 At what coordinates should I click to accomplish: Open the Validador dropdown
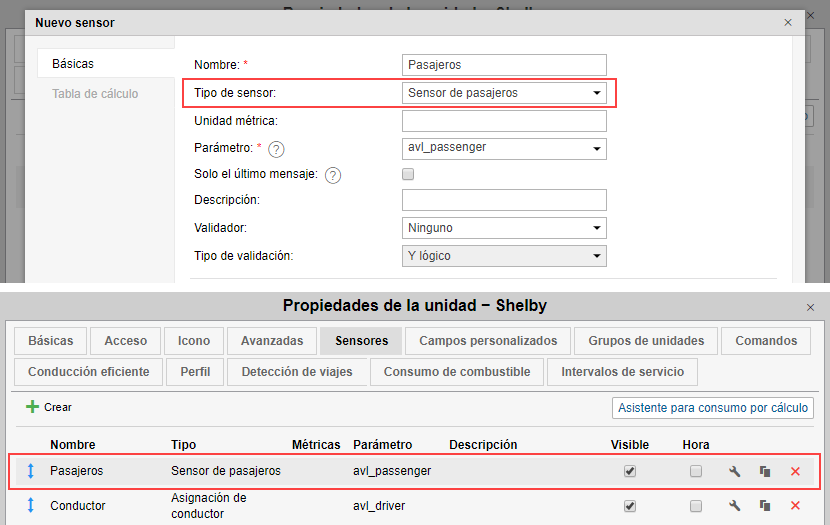[x=504, y=228]
